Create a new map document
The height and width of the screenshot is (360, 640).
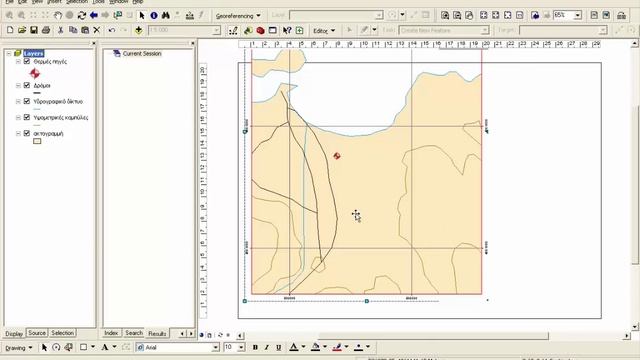tap(10, 30)
